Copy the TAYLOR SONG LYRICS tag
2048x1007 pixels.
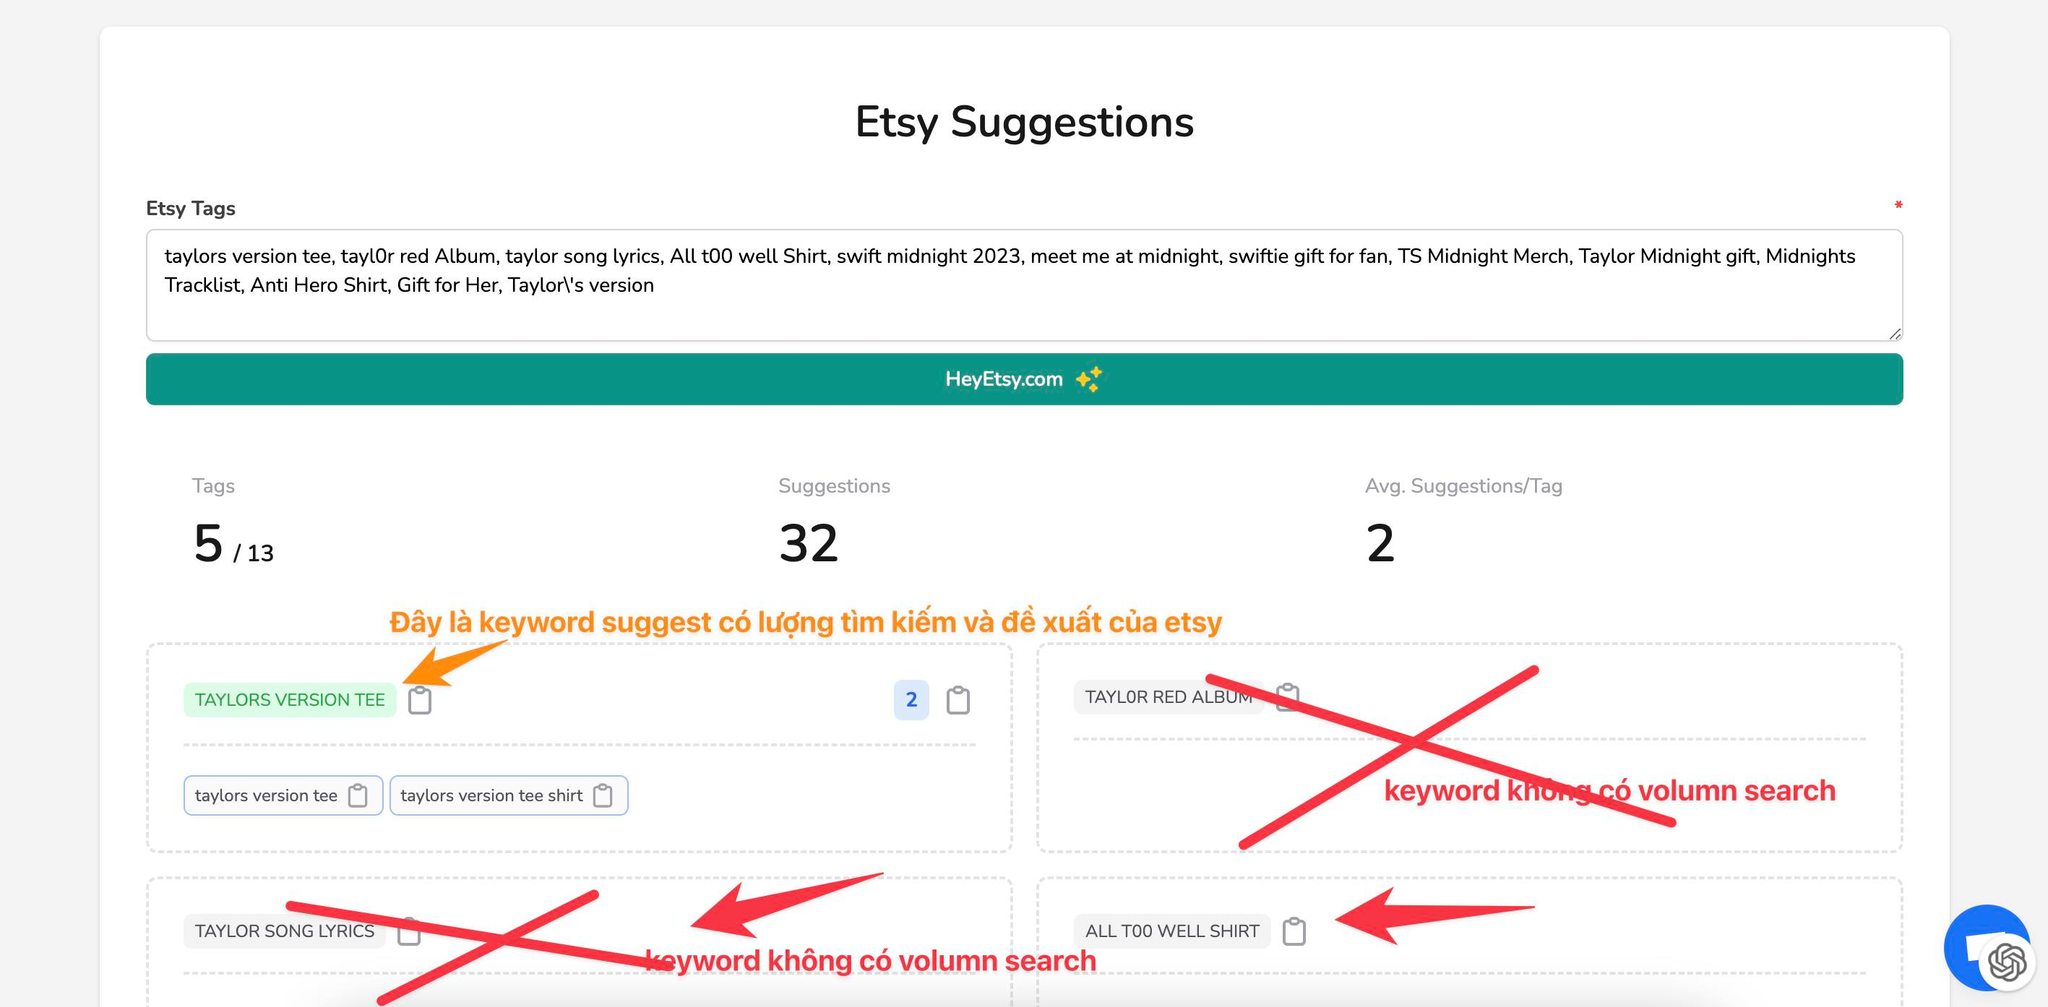pos(409,931)
